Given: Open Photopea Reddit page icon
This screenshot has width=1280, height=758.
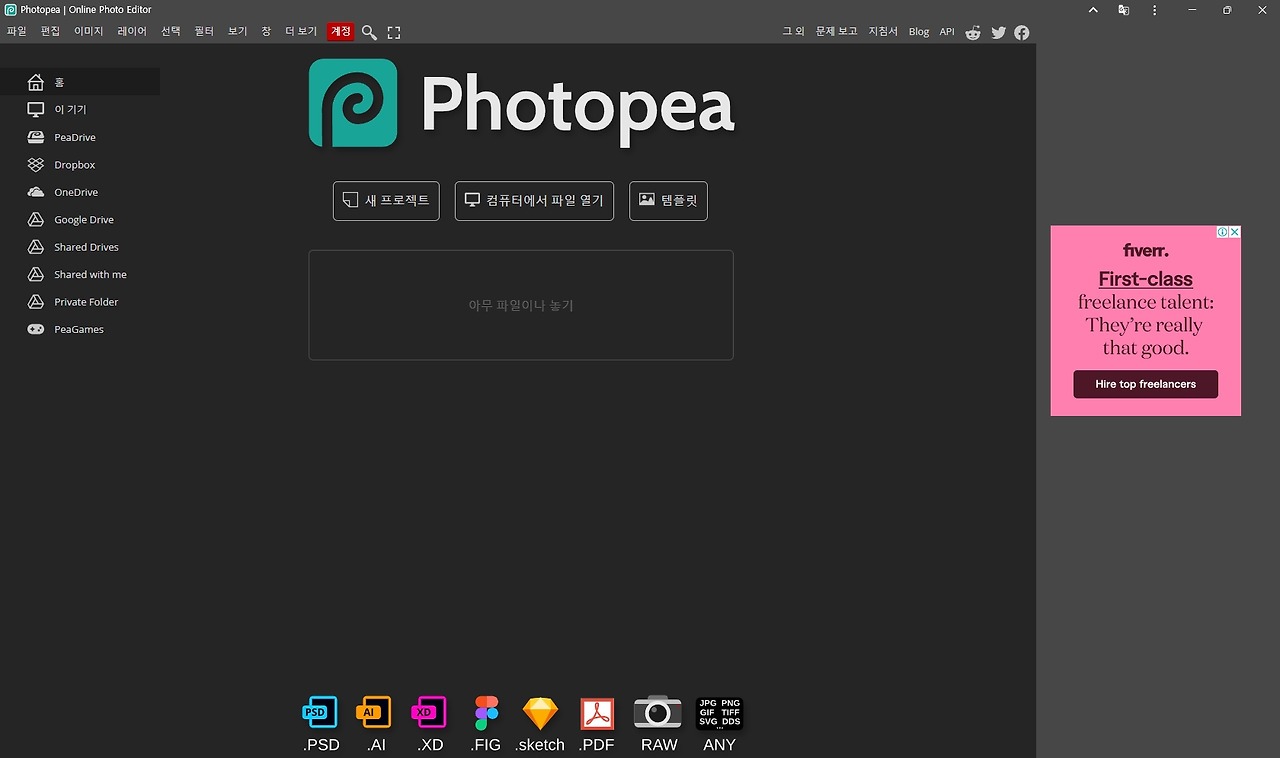Looking at the screenshot, I should tap(973, 32).
